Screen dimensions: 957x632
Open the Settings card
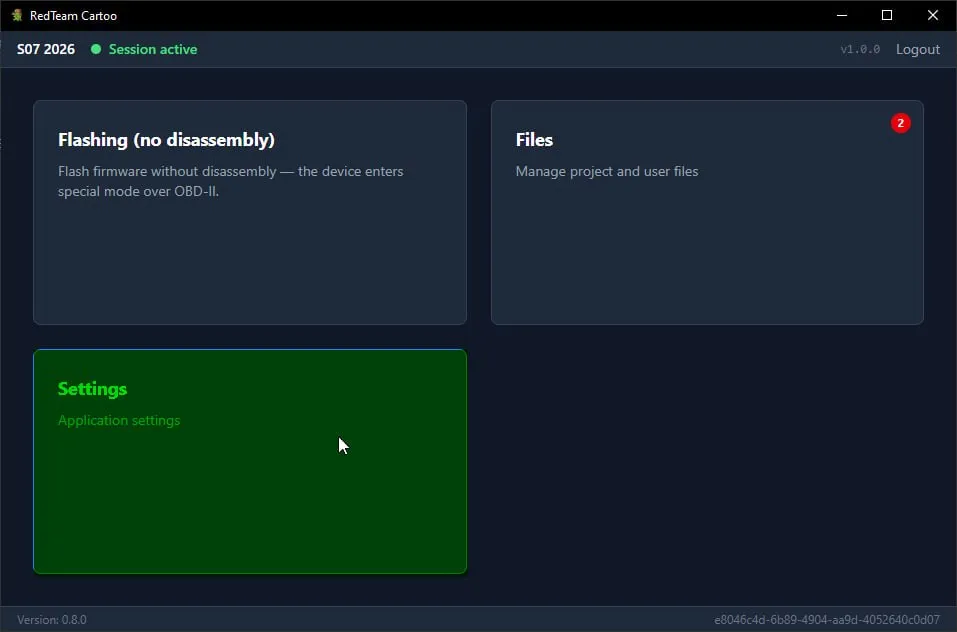click(x=250, y=461)
